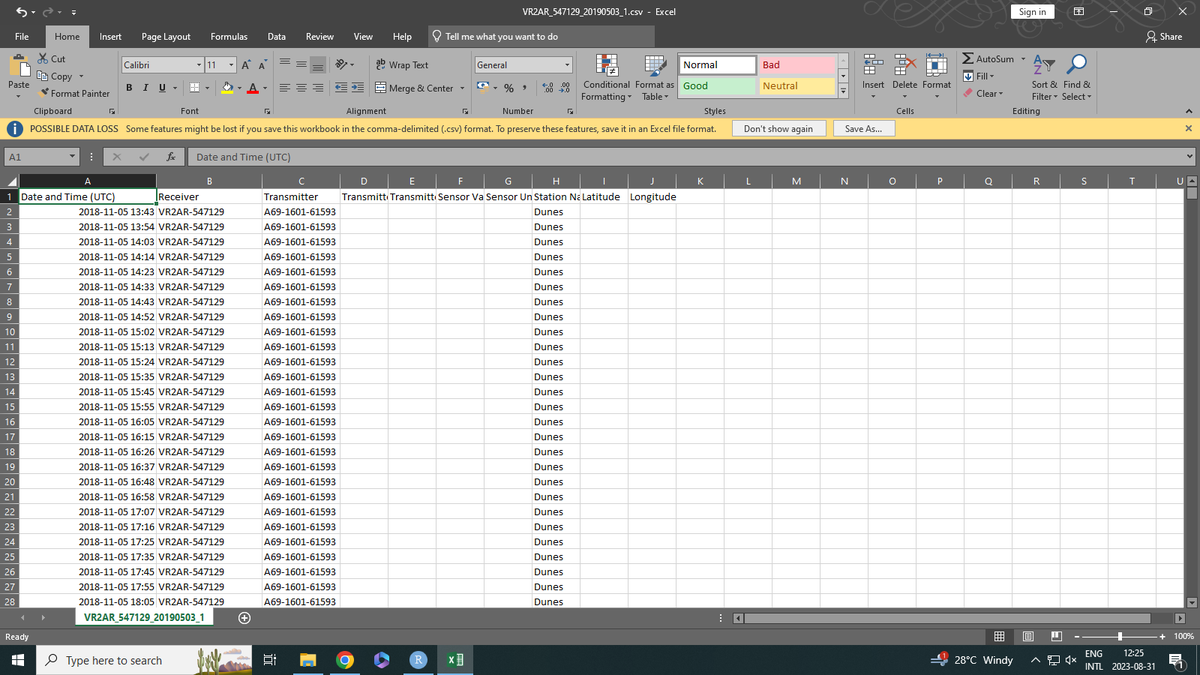Click Don't show again button
The width and height of the screenshot is (1200, 675).
point(779,129)
